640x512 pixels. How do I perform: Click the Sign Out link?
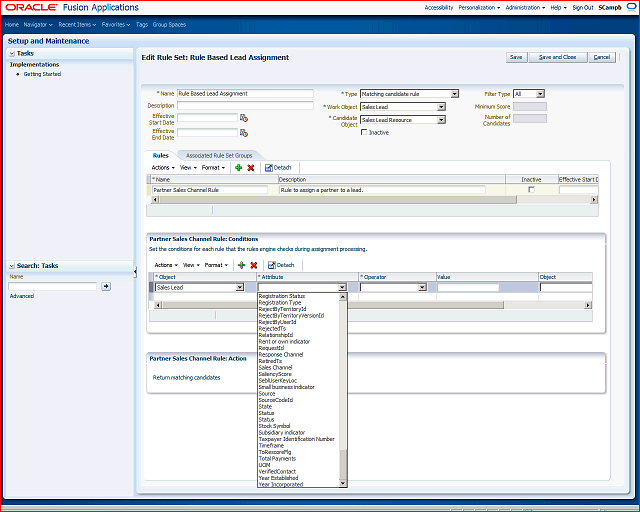click(x=583, y=7)
